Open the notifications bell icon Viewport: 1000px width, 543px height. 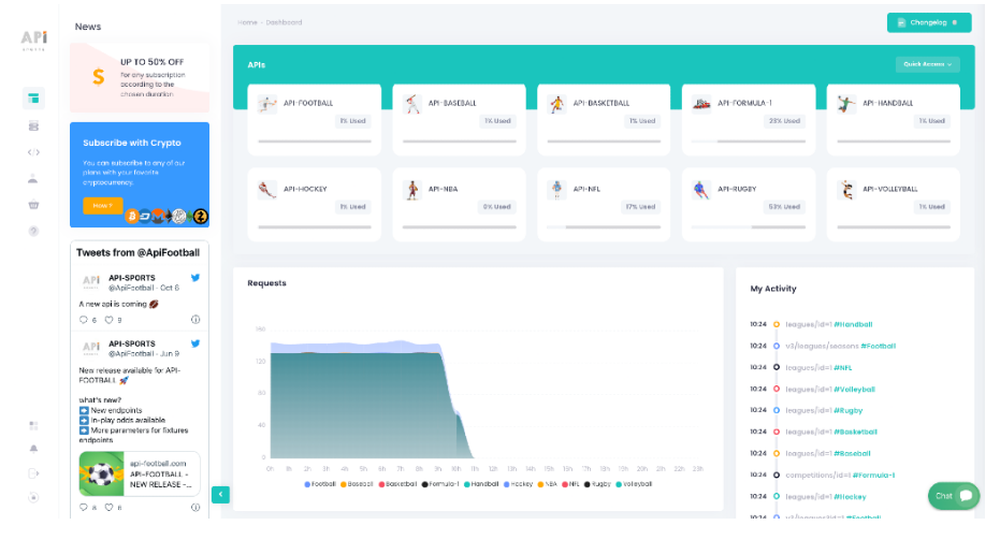click(x=34, y=449)
